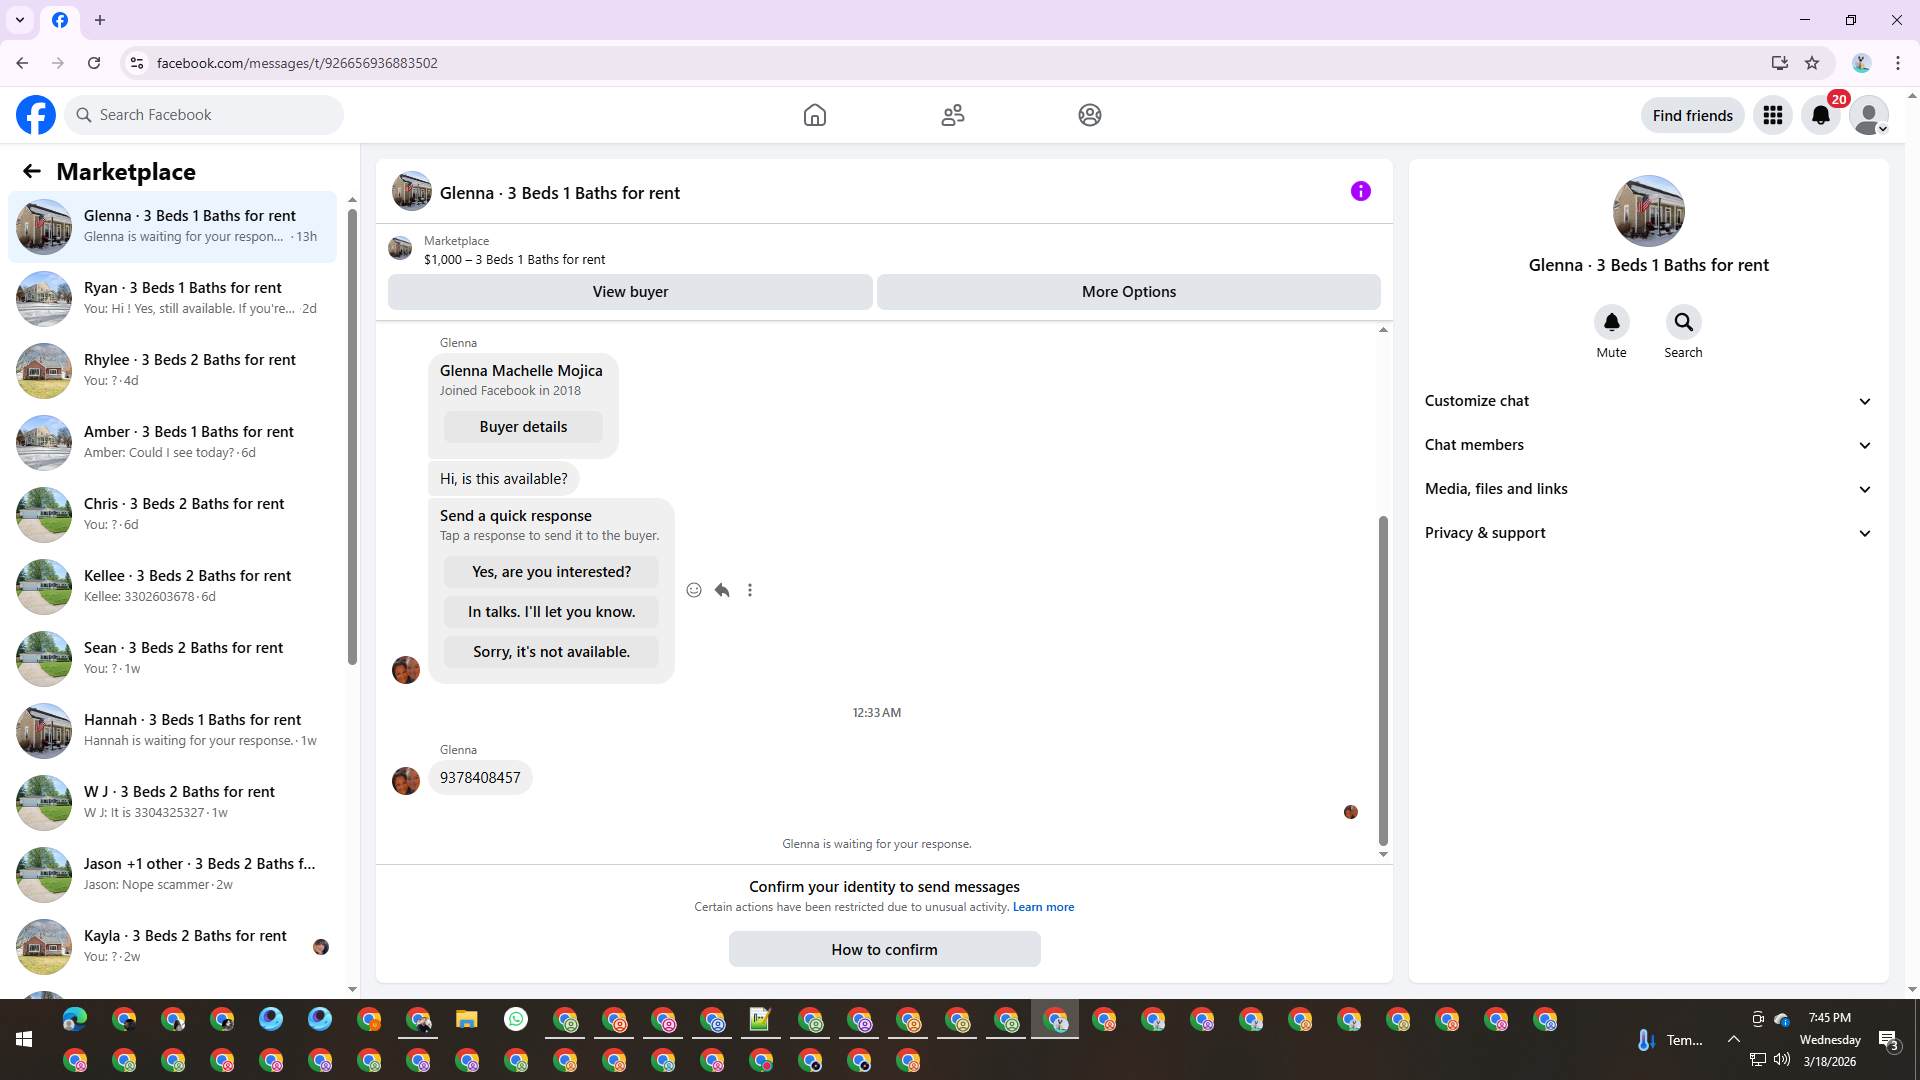Open the Friends icon in top navigation

(952, 115)
